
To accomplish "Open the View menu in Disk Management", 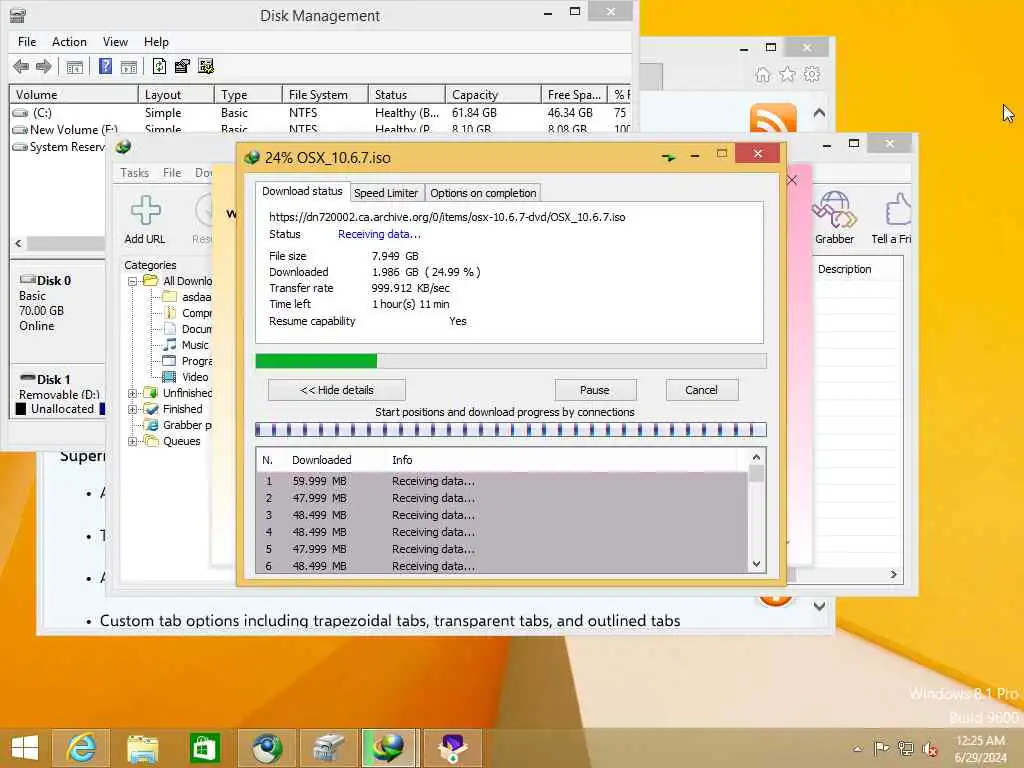I will (x=115, y=42).
